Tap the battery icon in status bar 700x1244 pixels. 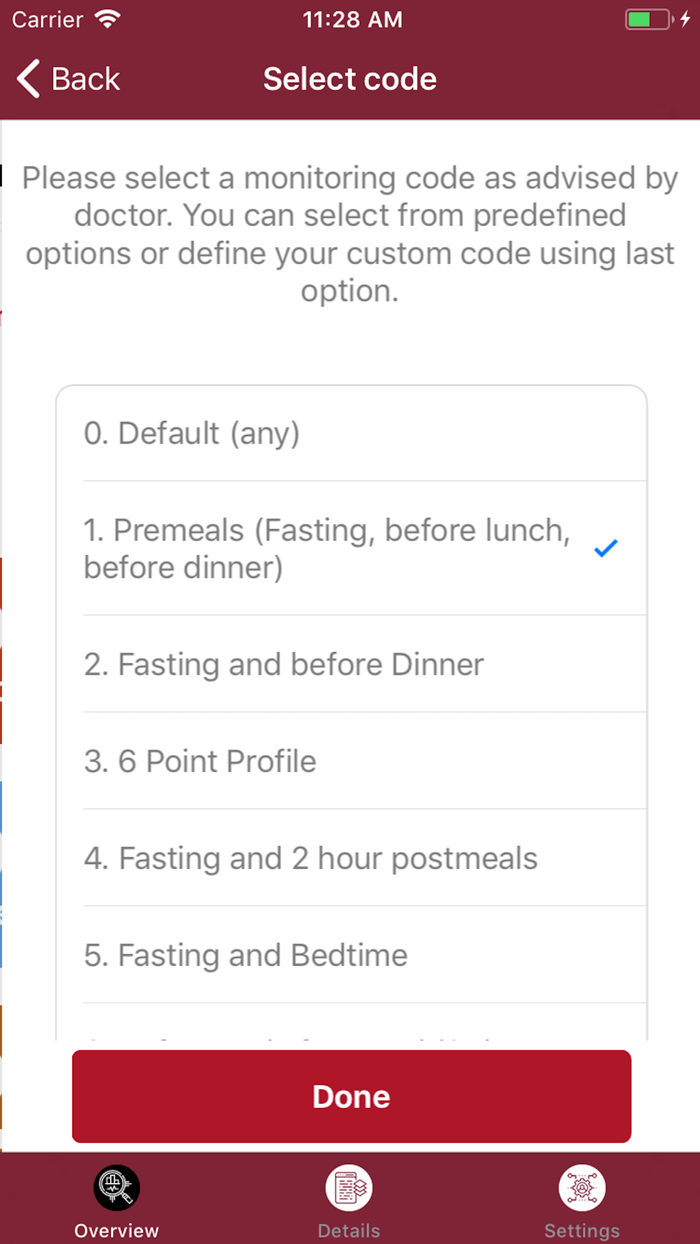click(x=648, y=19)
